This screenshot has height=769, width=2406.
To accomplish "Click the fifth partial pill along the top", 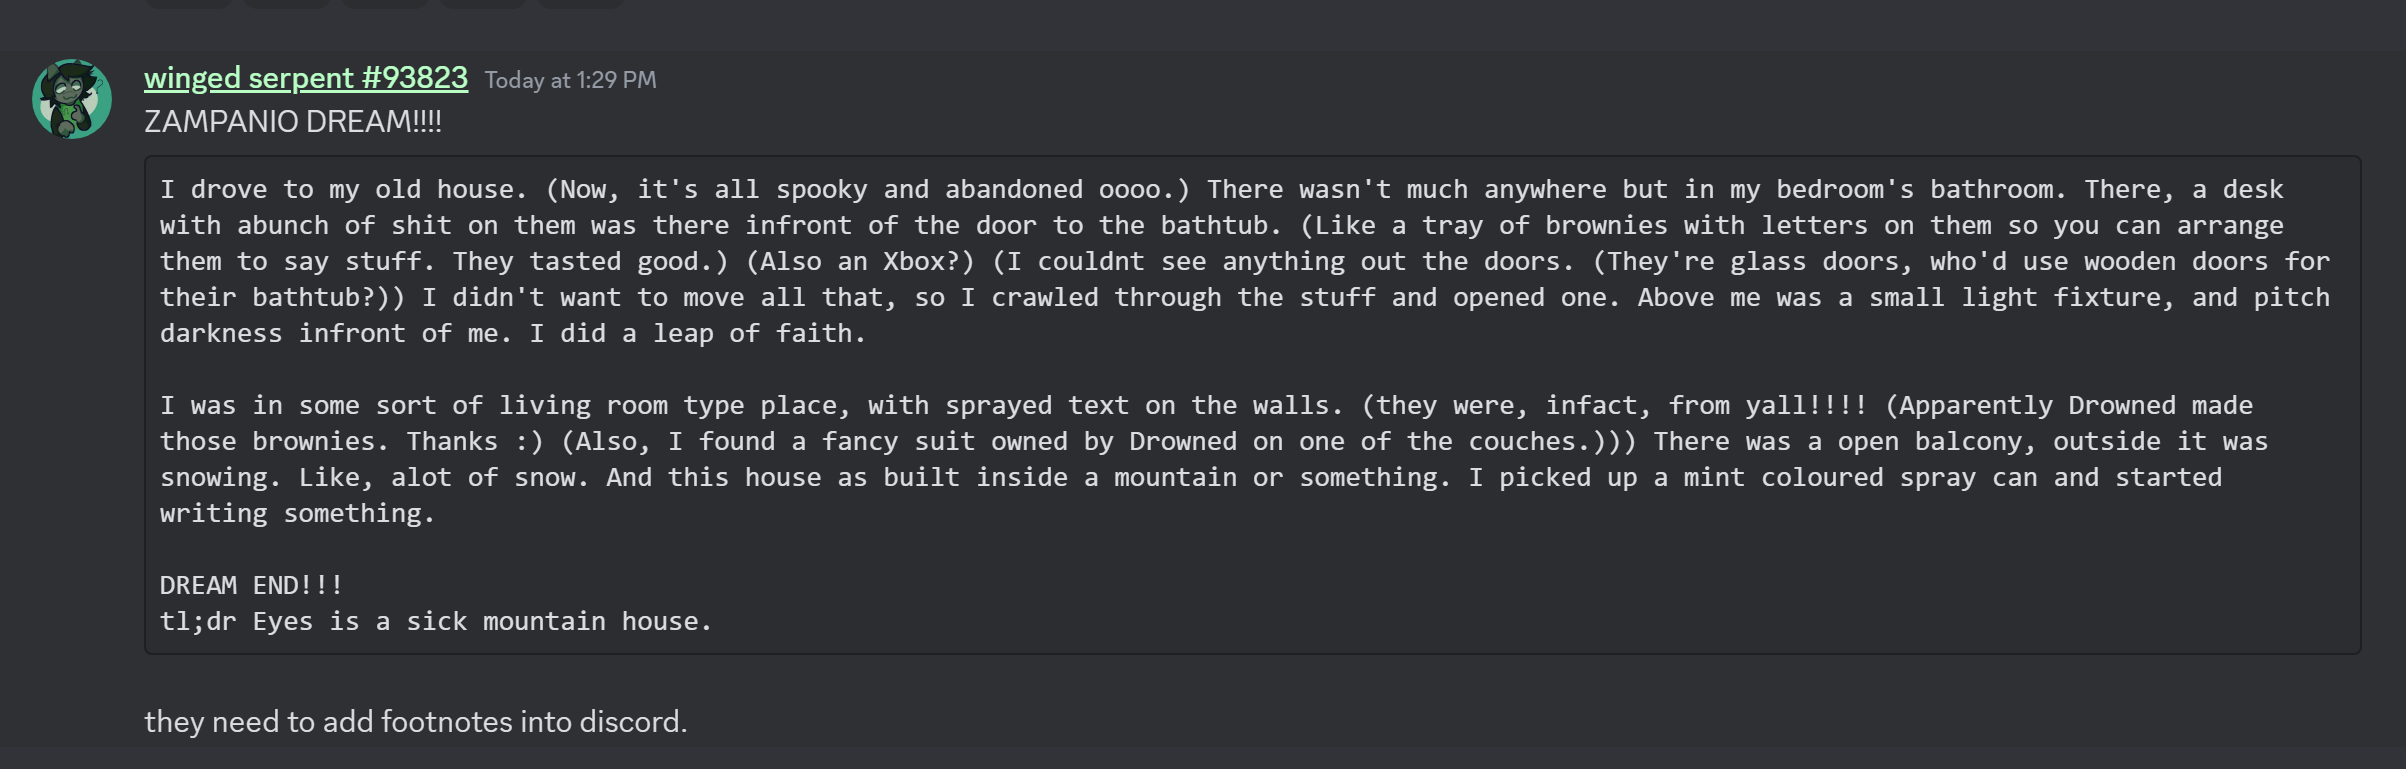I will click(581, 3).
